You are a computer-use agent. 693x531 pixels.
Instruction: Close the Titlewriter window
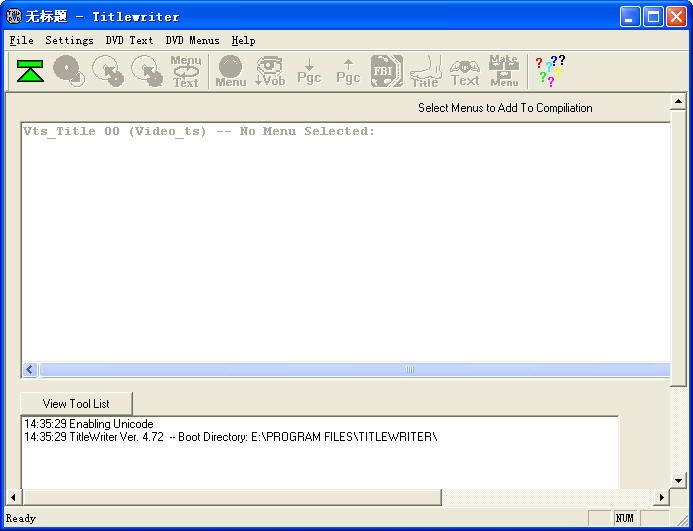[676, 17]
